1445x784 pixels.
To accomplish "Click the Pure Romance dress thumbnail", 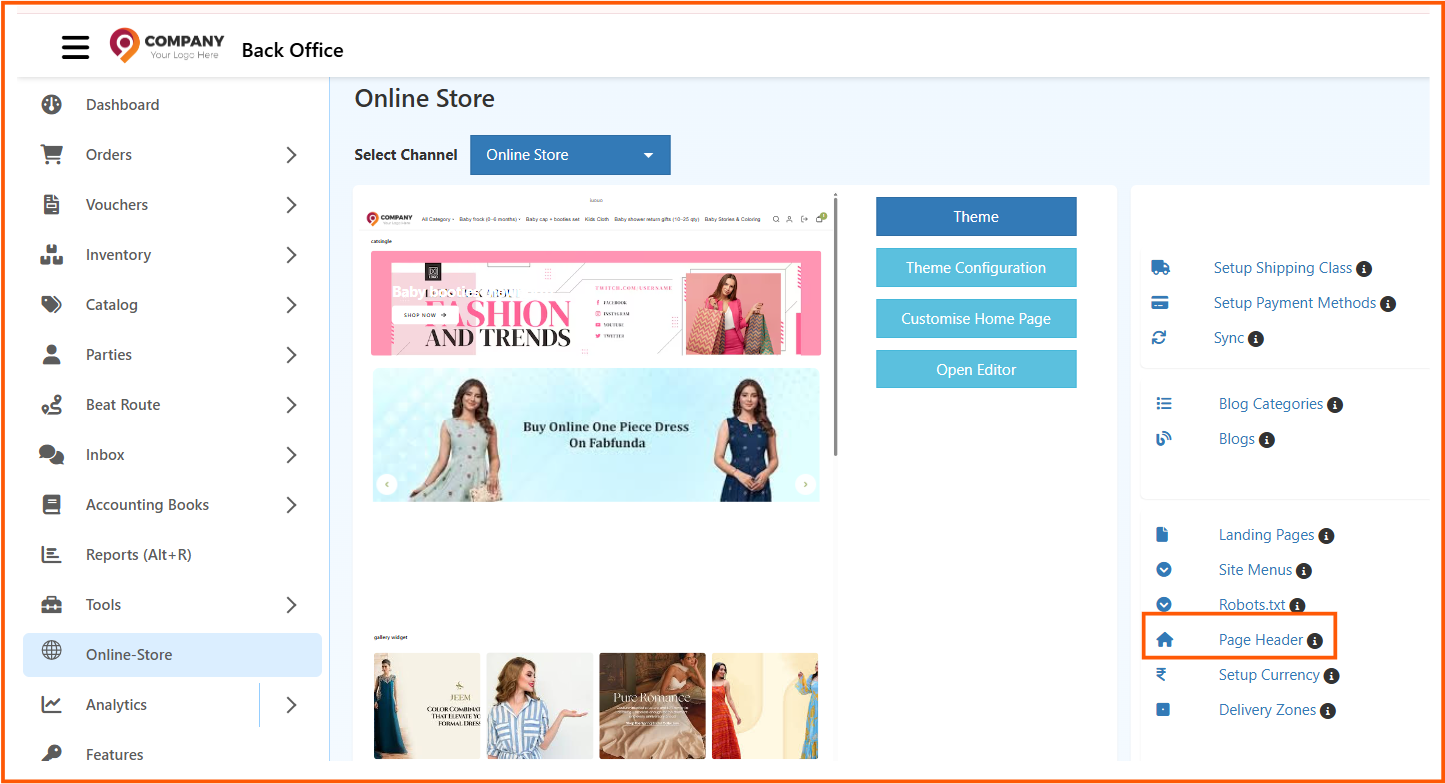I will (x=652, y=706).
